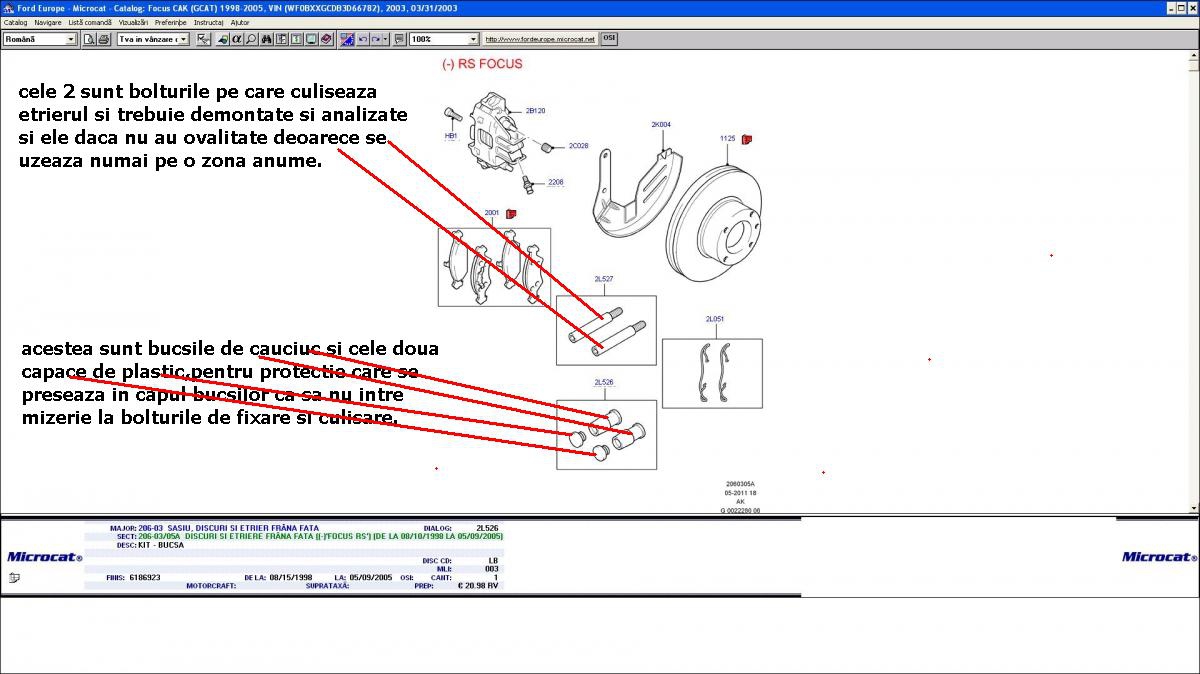Viewport: 1200px width, 674px height.
Task: Click the checkmark selection toolbar icon
Action: coord(204,39)
